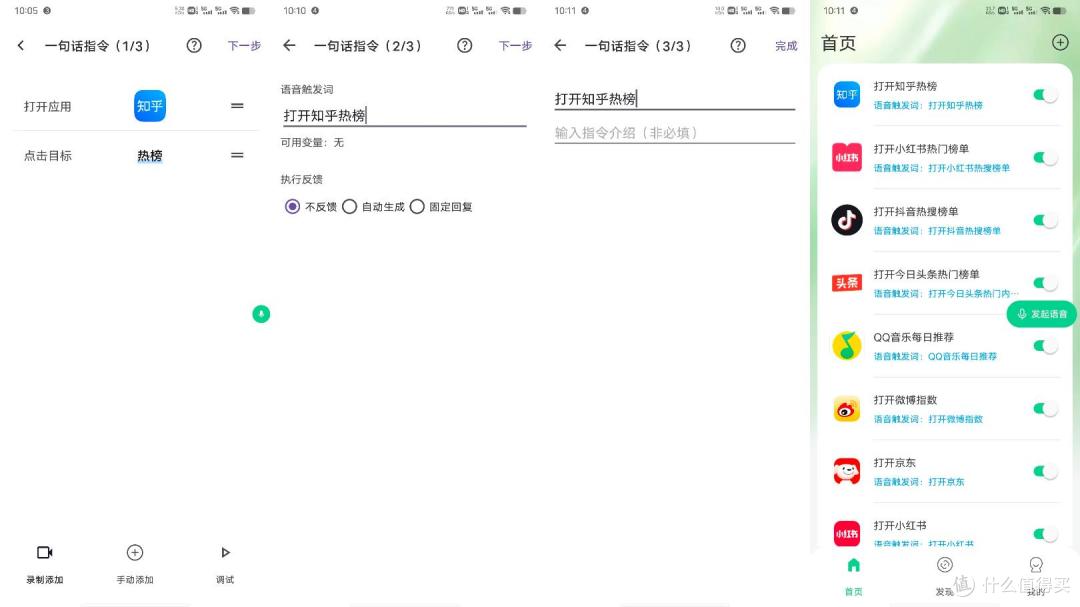Select the 热榜 click target text
Screen dimensions: 1080x607
pyautogui.click(x=149, y=156)
